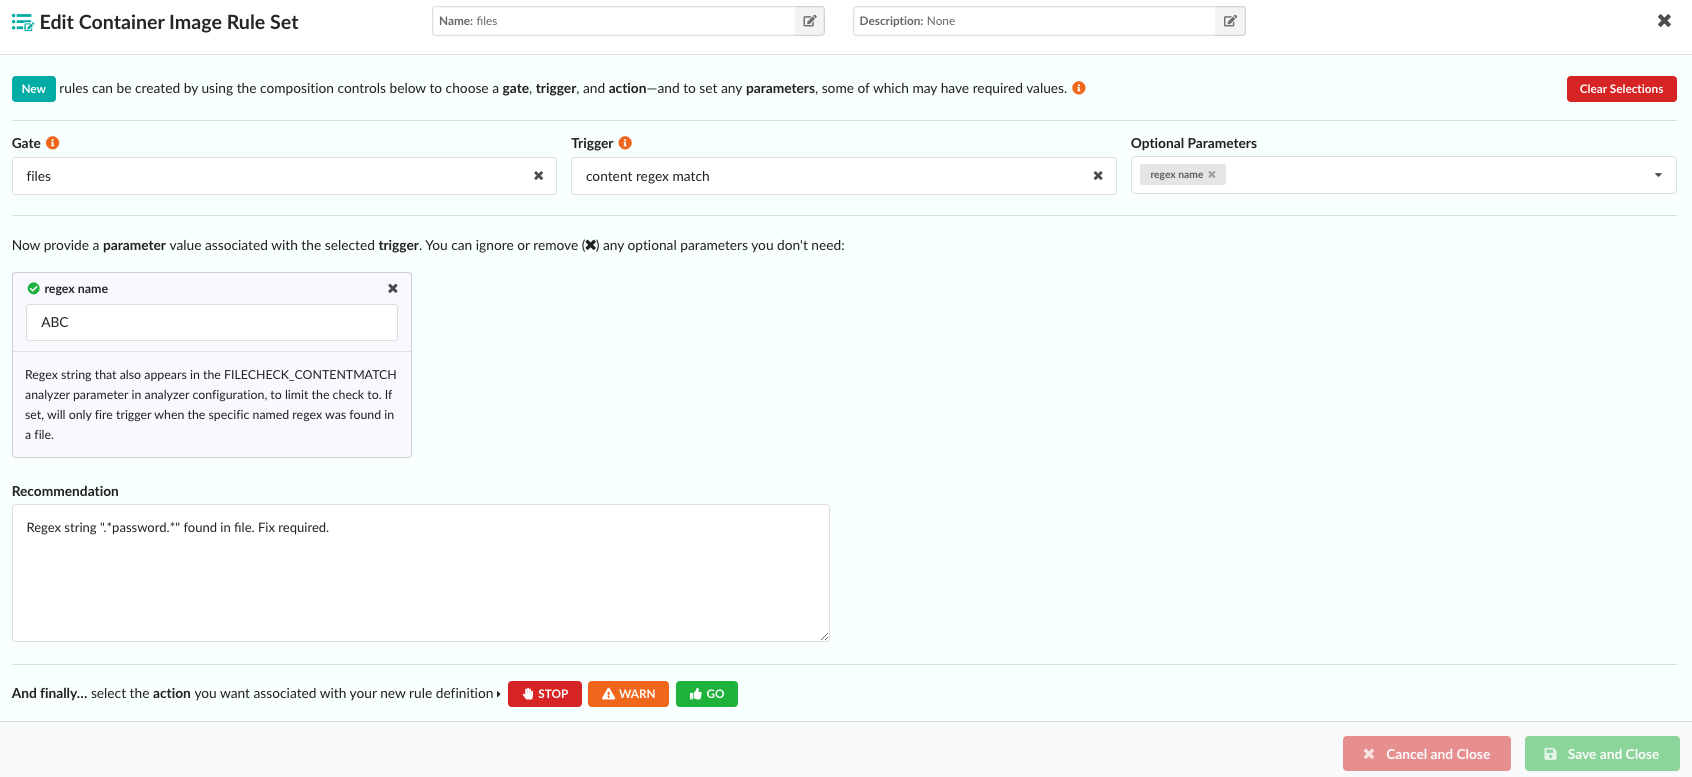1692x777 pixels.
Task: Click the edit icon beside the Name field
Action: [809, 21]
